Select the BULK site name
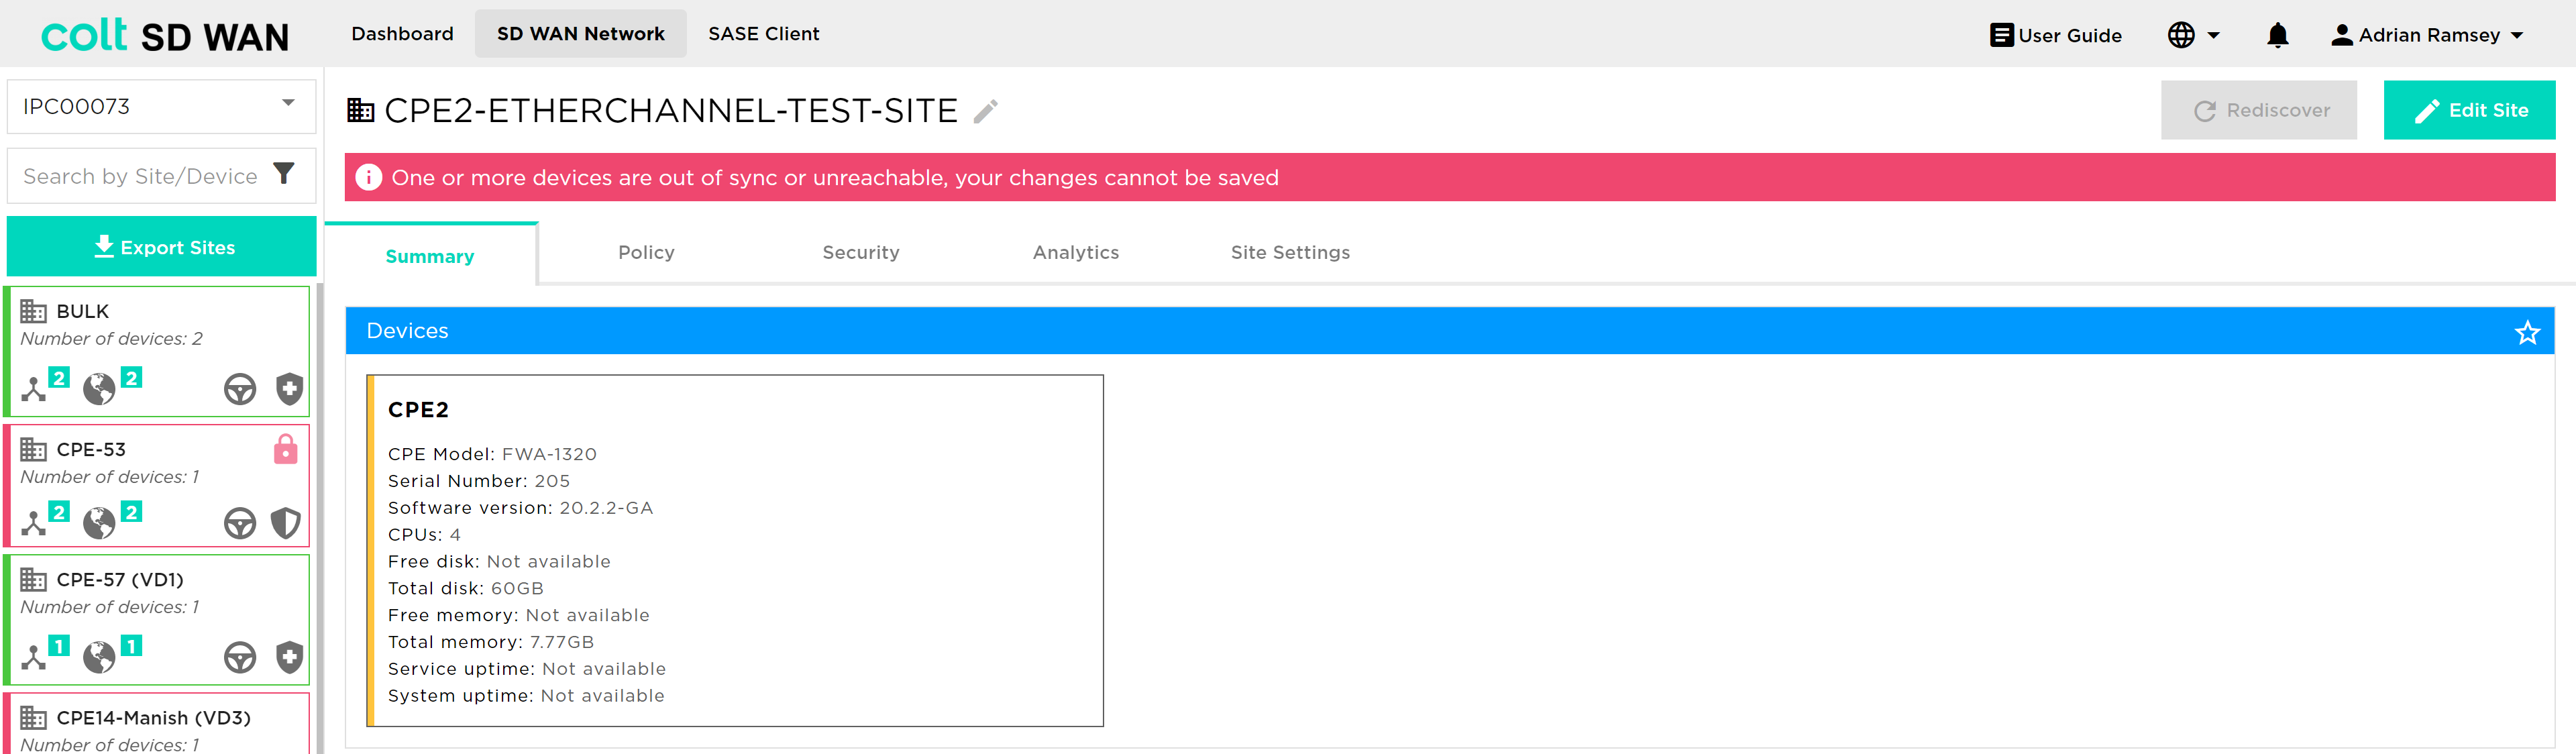Image resolution: width=2576 pixels, height=754 pixels. pyautogui.click(x=83, y=311)
